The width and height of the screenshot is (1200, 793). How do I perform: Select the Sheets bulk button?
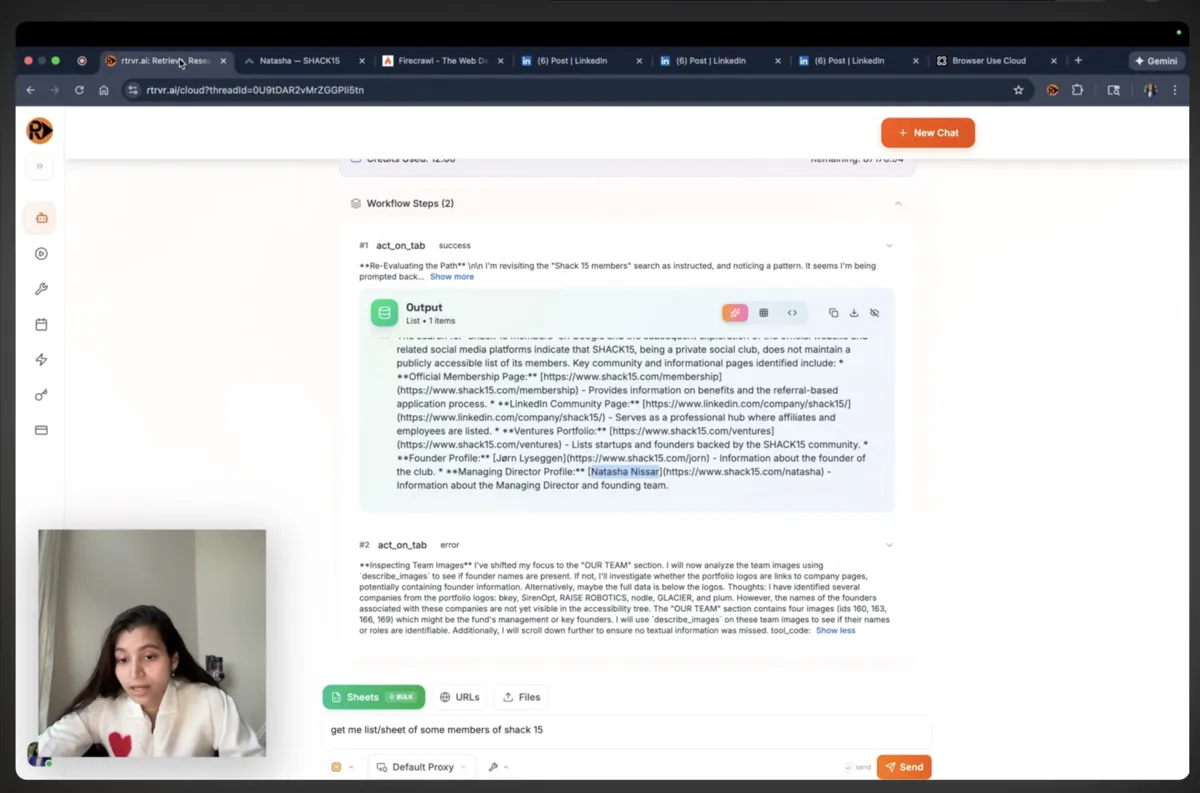(x=374, y=697)
